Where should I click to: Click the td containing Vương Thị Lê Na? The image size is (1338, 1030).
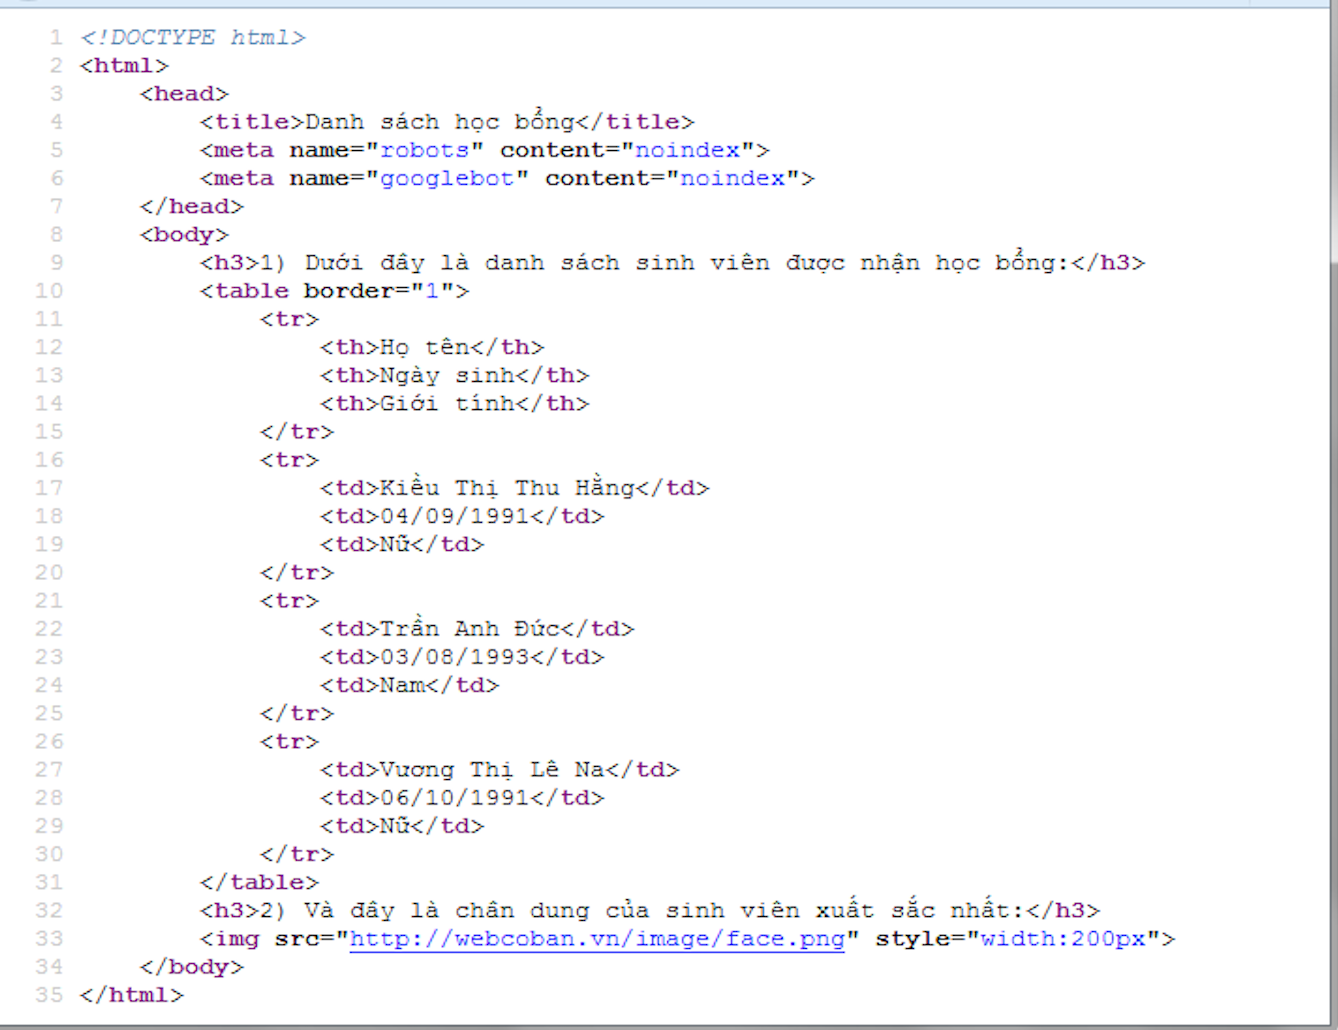(x=490, y=769)
